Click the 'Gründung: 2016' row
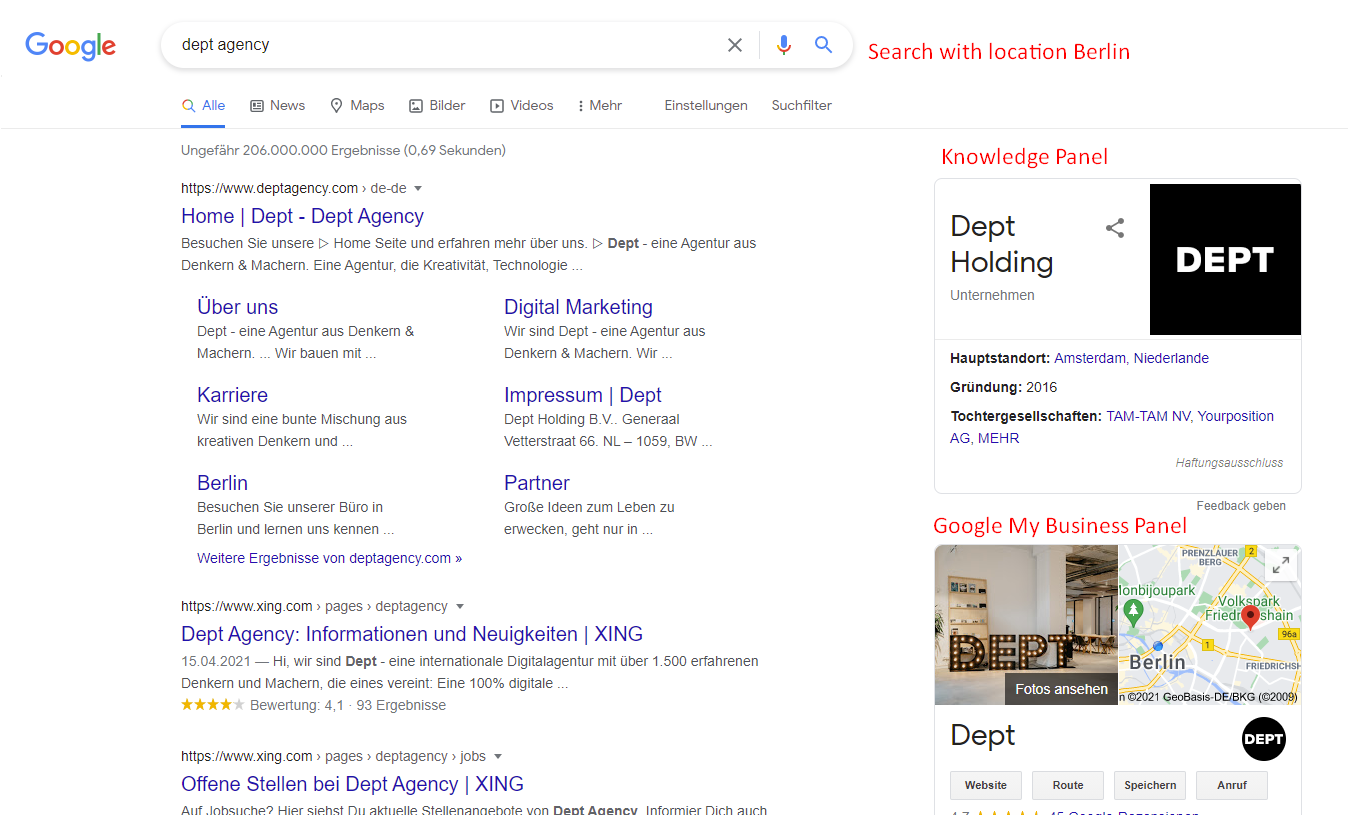 [1003, 387]
